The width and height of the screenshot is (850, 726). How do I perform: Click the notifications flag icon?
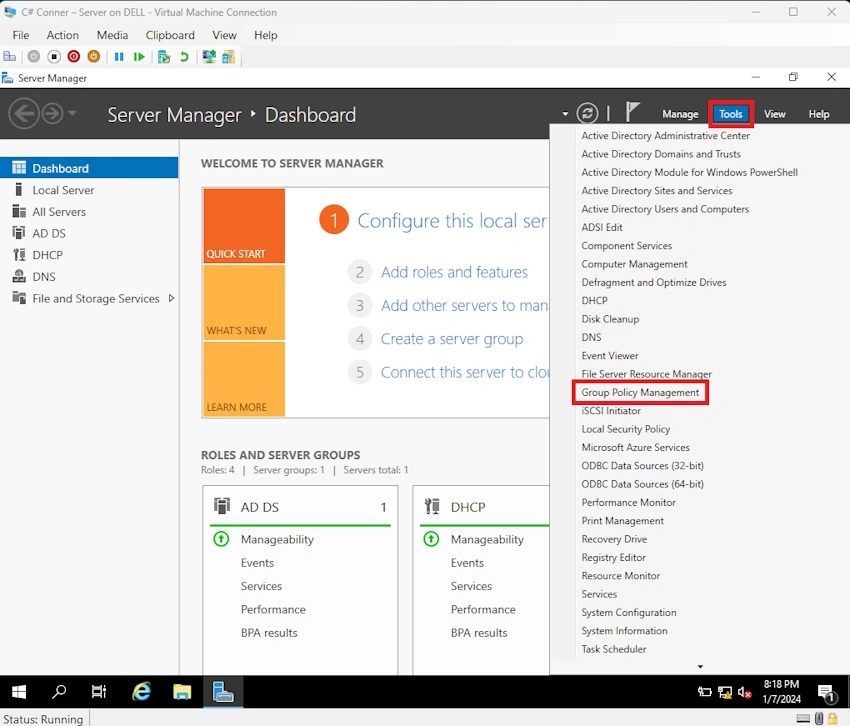[632, 112]
